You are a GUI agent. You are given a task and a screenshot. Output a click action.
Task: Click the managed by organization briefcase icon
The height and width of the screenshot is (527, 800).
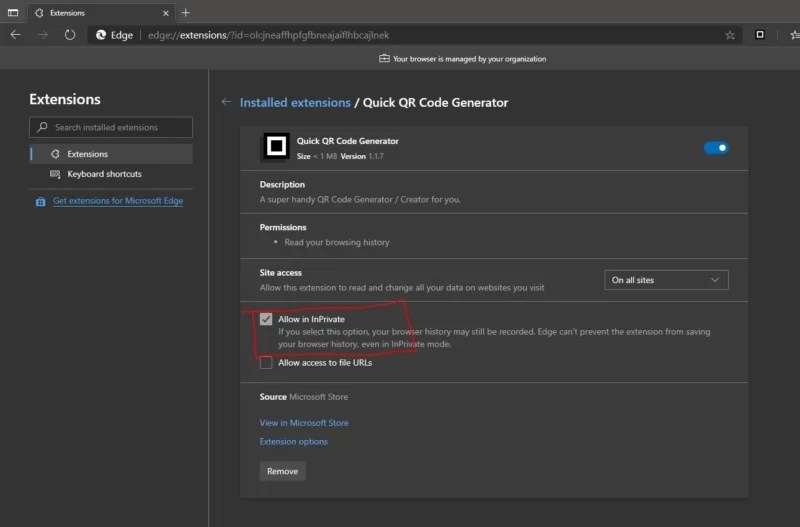pos(384,59)
